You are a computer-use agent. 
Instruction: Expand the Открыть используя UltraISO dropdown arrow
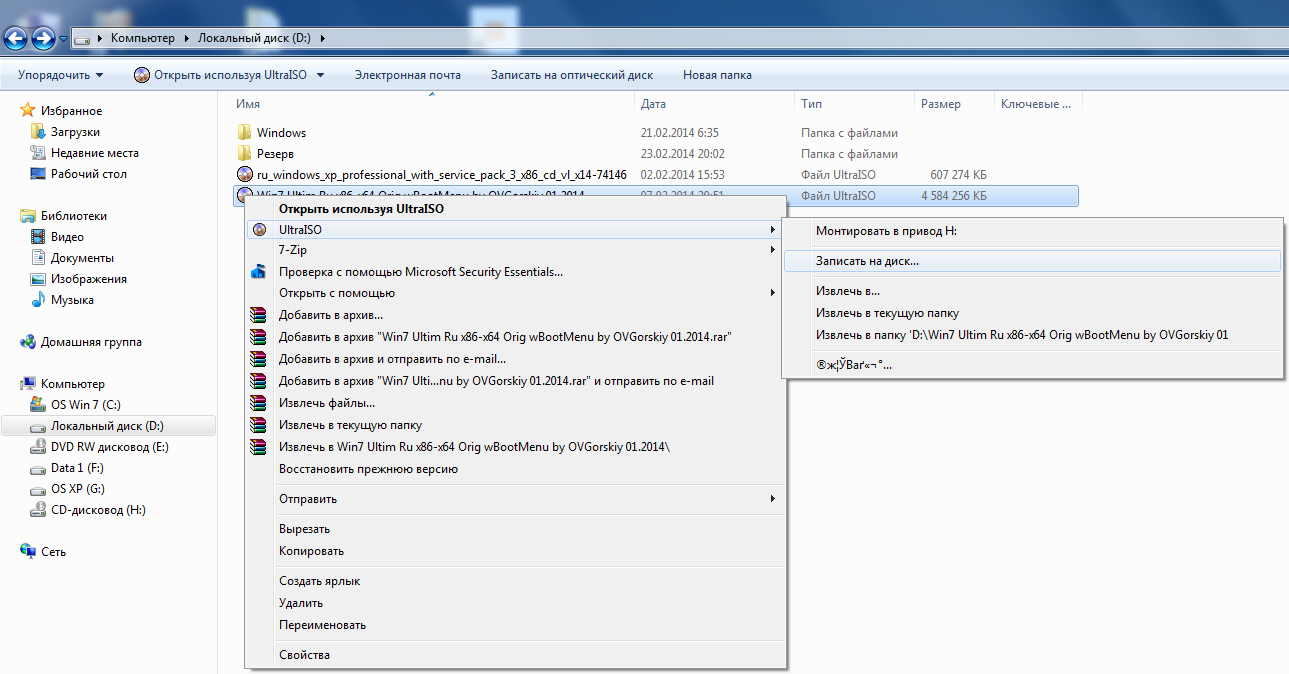(x=318, y=75)
